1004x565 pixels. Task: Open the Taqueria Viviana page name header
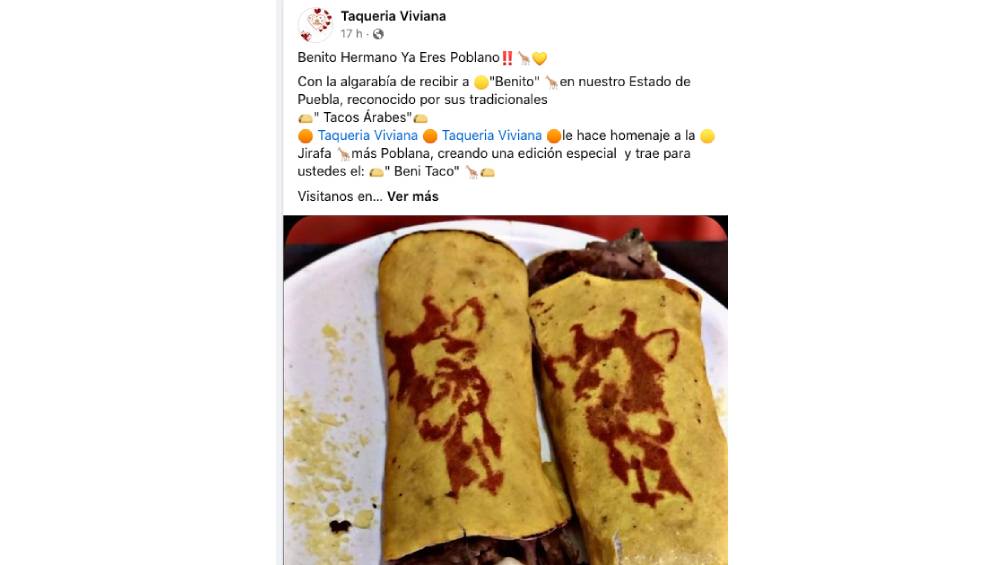tap(393, 16)
